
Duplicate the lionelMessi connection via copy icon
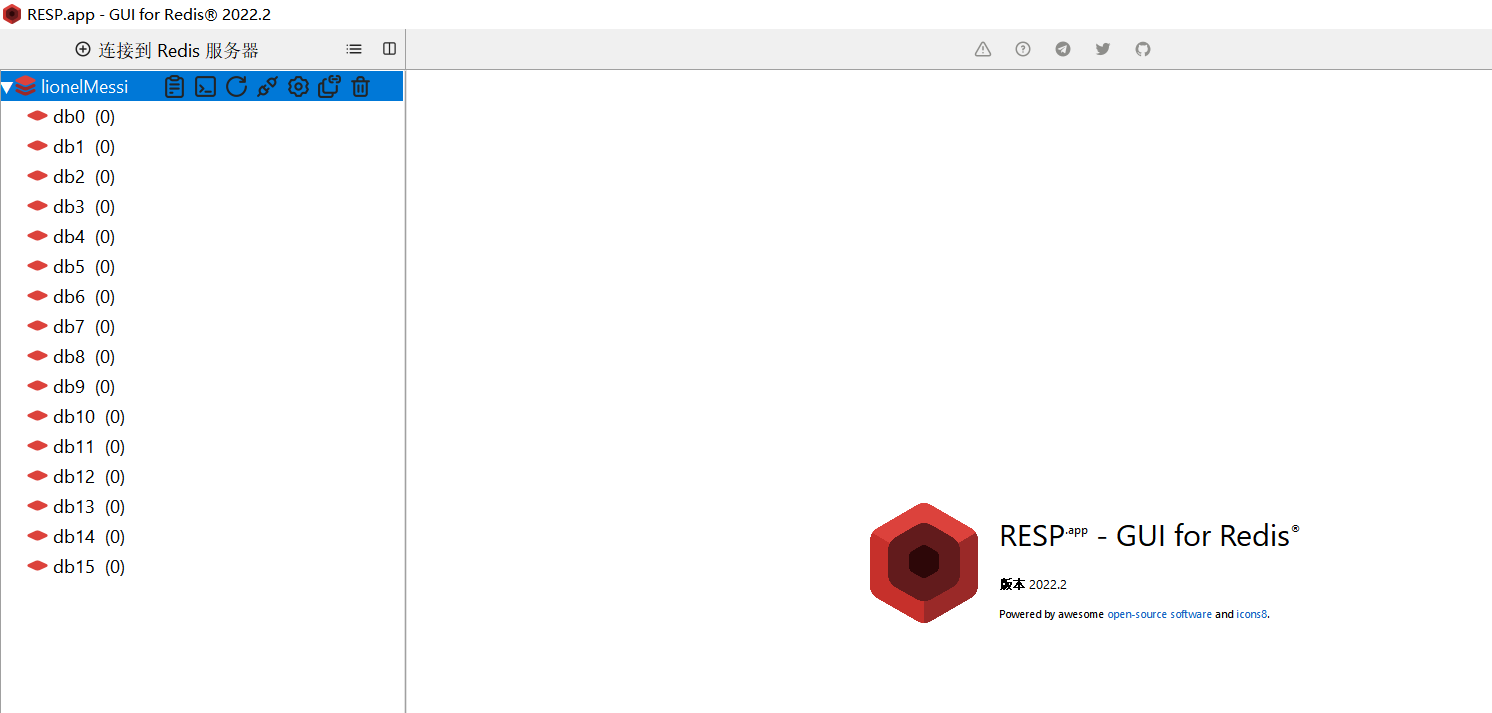329,87
